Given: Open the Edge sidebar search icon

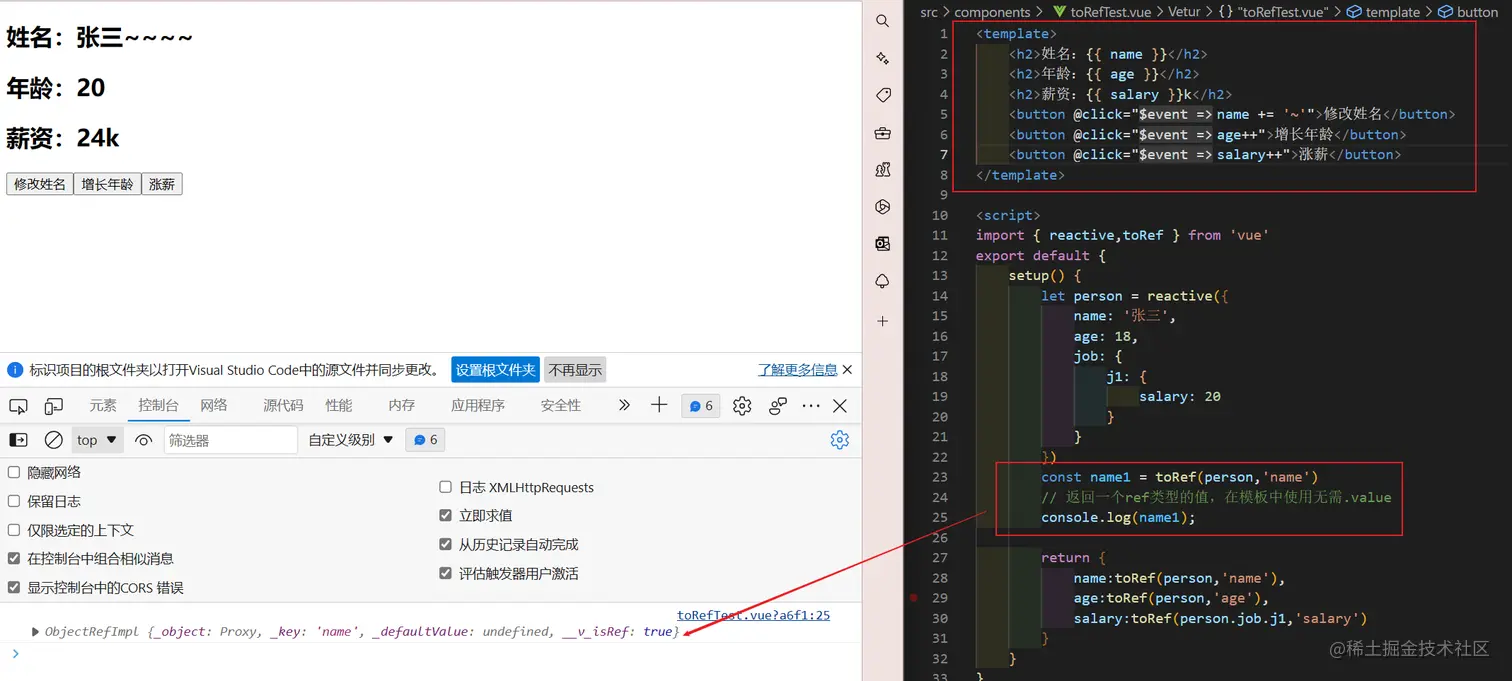Looking at the screenshot, I should pos(882,21).
